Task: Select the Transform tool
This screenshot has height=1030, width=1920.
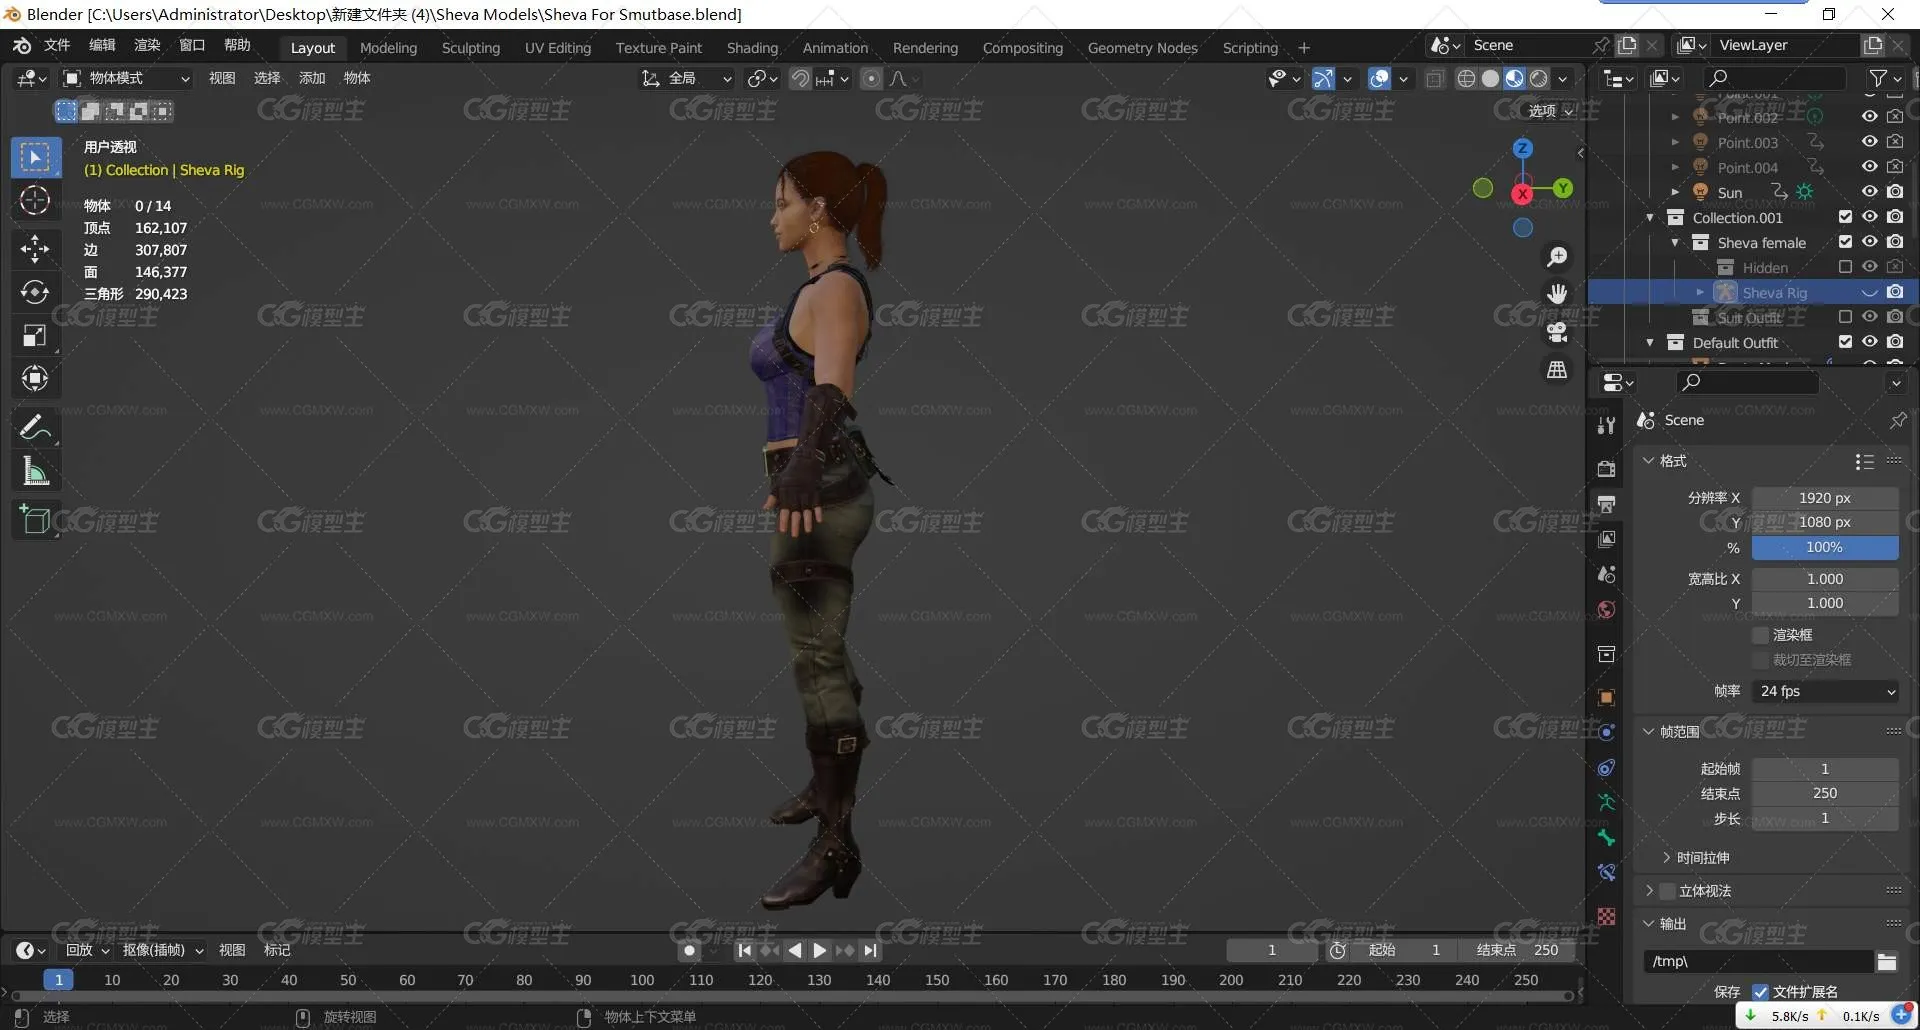Action: tap(35, 378)
